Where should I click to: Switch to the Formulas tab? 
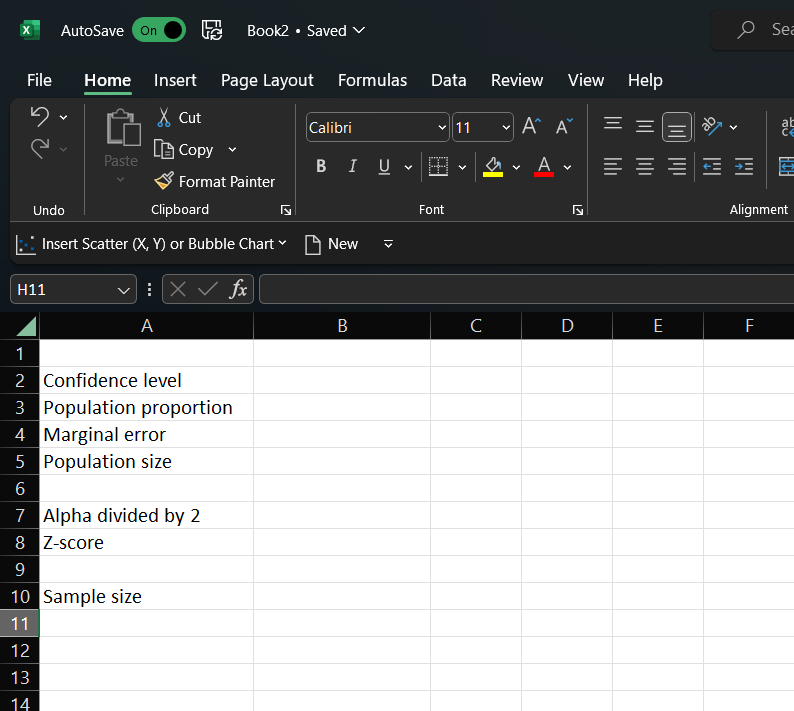point(372,80)
